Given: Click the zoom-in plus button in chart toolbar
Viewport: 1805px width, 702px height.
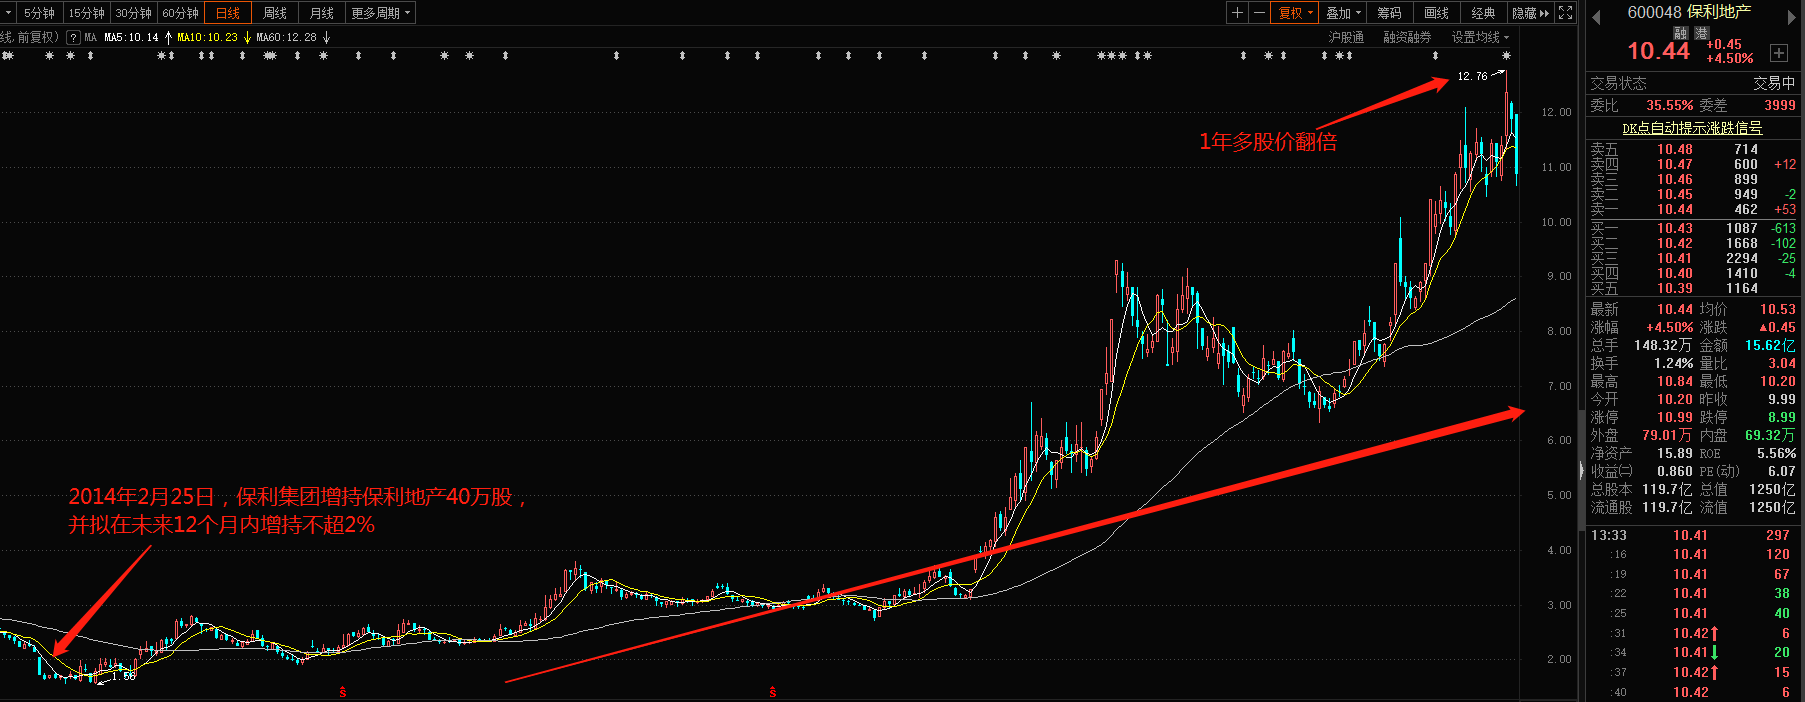Looking at the screenshot, I should (x=1238, y=13).
